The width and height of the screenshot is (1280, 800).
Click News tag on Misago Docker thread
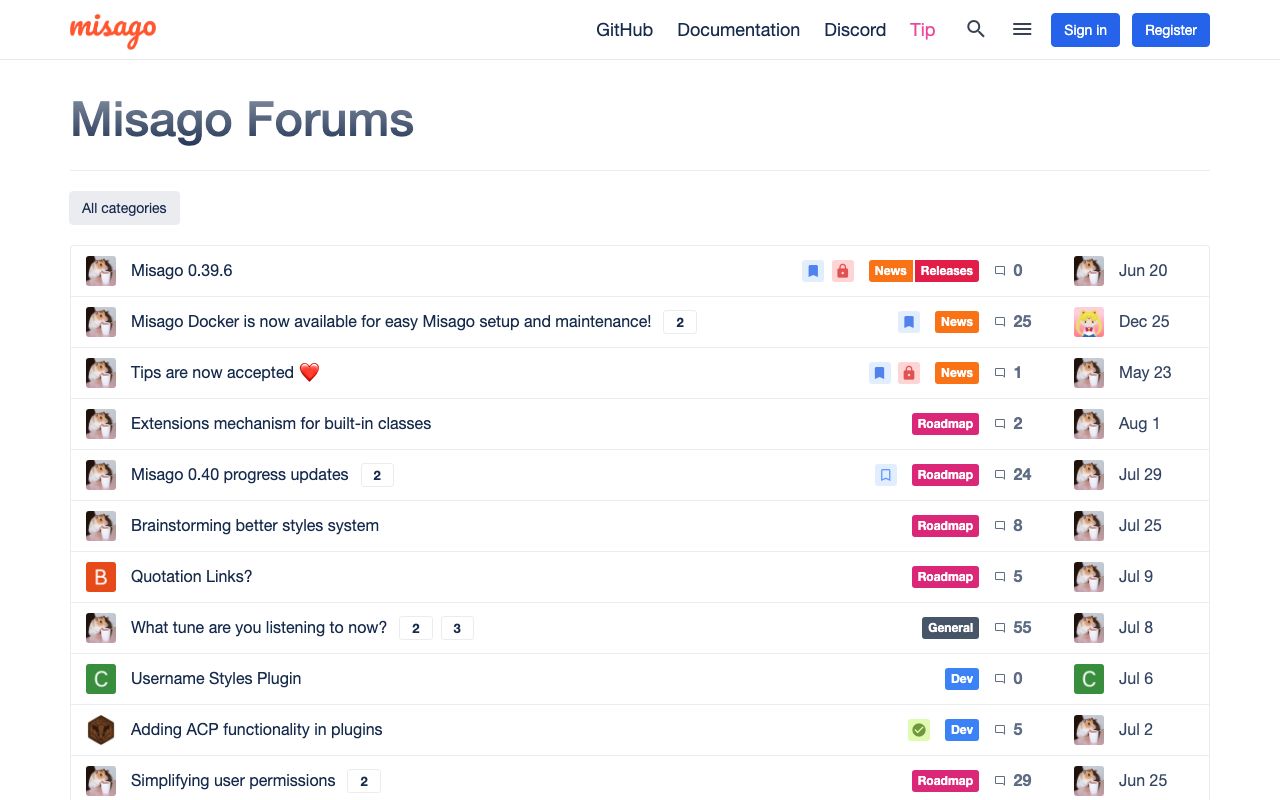pos(957,322)
